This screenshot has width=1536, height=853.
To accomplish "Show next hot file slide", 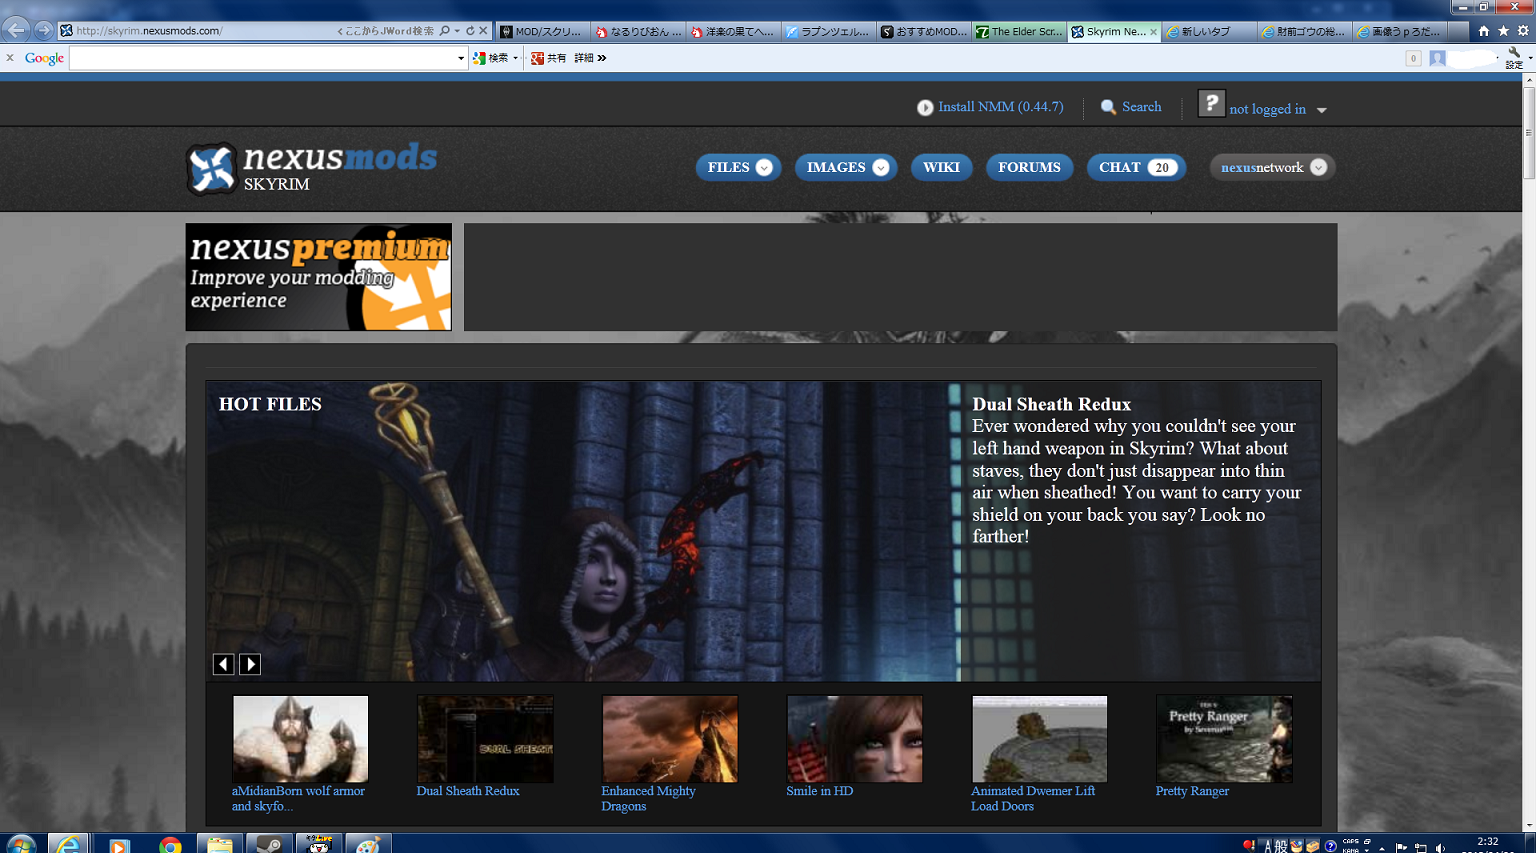I will coord(250,664).
